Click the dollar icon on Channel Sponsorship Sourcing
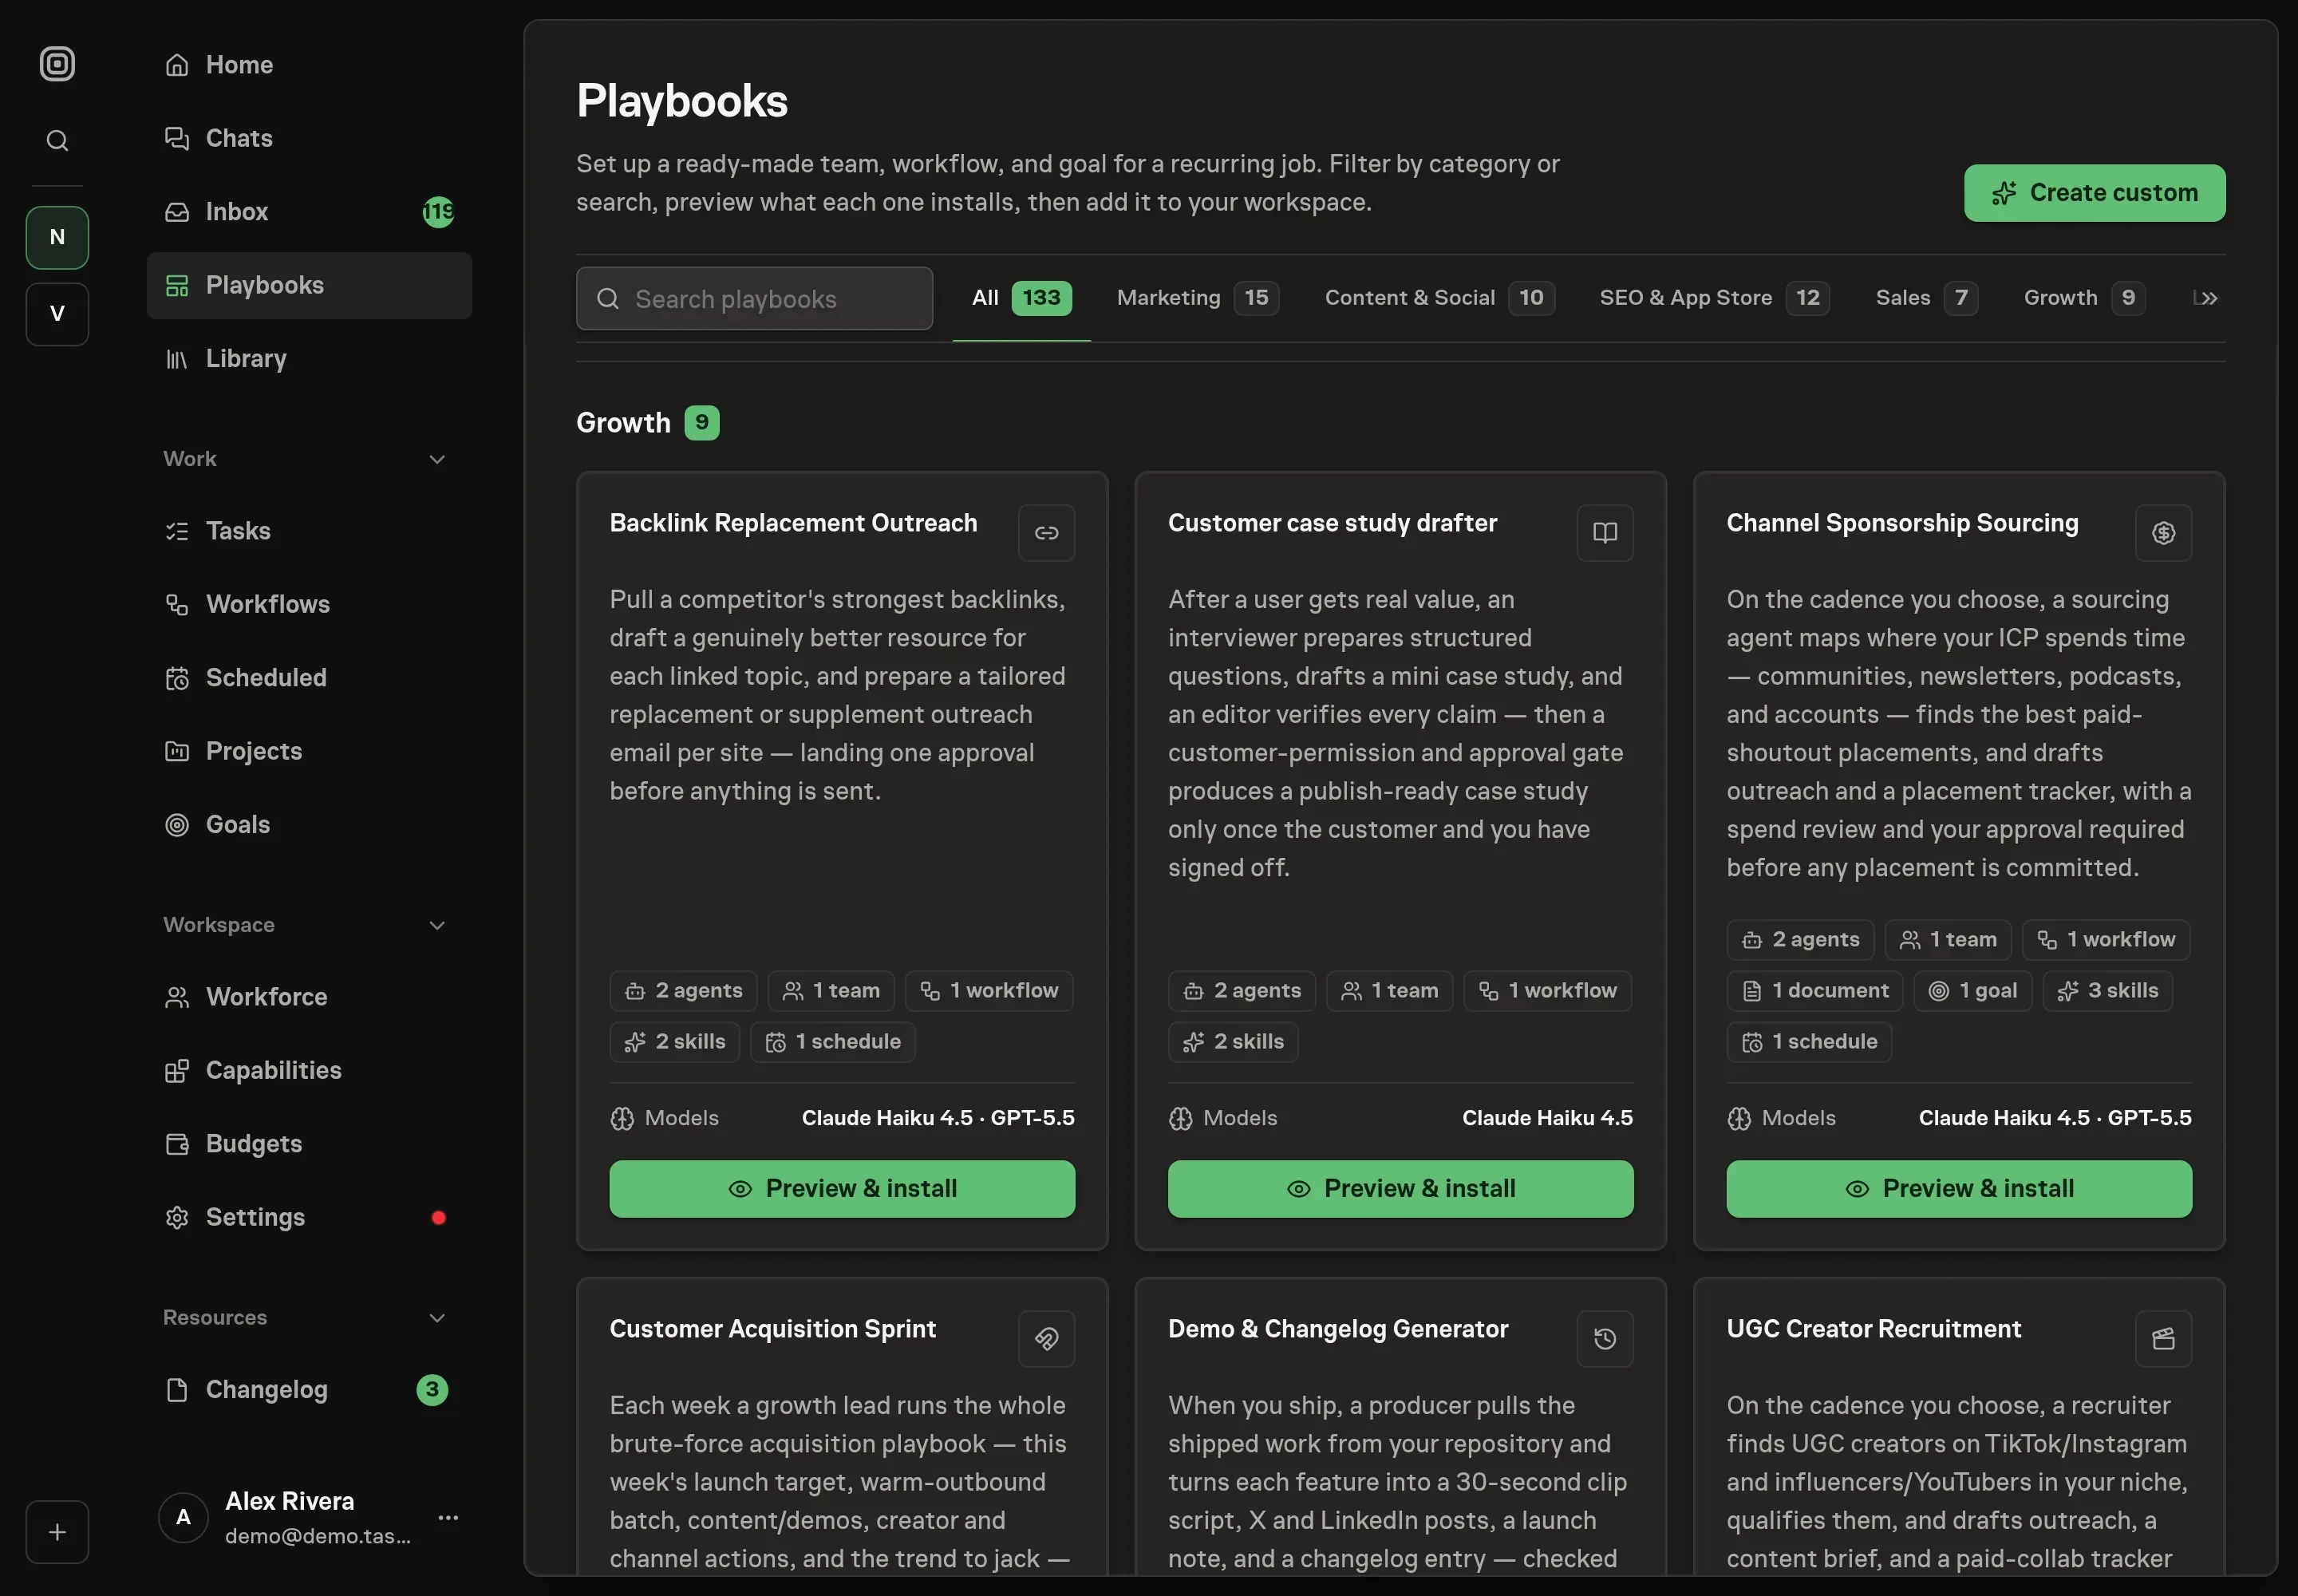The height and width of the screenshot is (1596, 2298). 2163,533
